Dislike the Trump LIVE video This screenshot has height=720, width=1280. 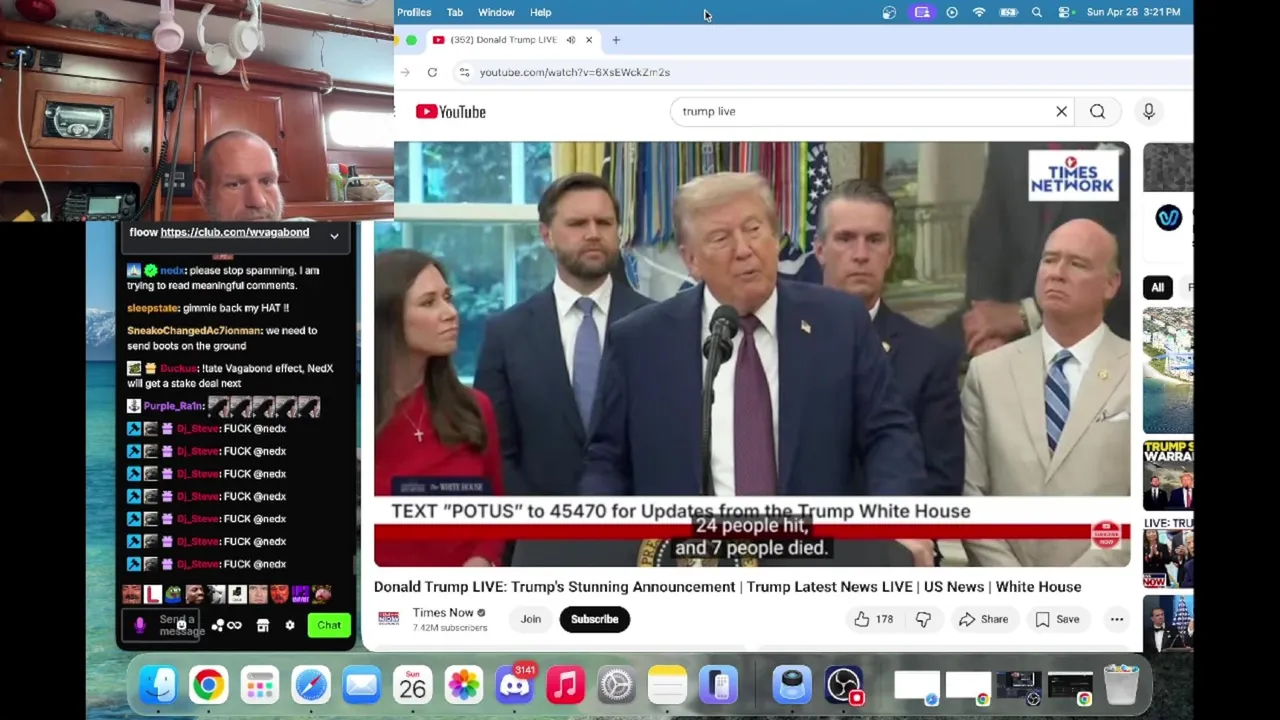923,619
